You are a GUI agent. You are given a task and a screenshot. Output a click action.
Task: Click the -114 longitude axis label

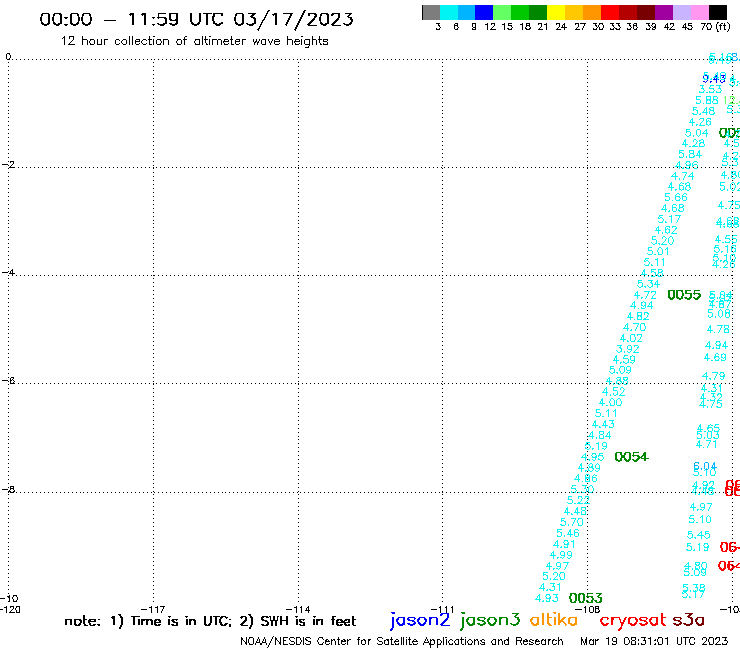tap(298, 609)
